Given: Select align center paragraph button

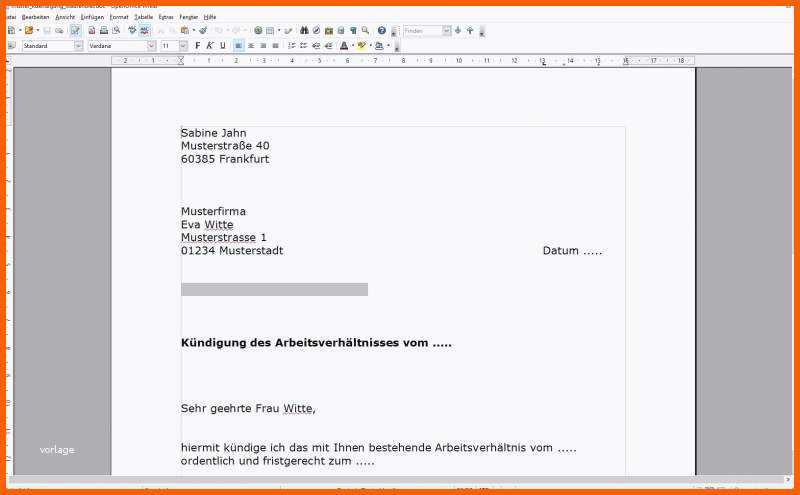Looking at the screenshot, I should click(251, 46).
